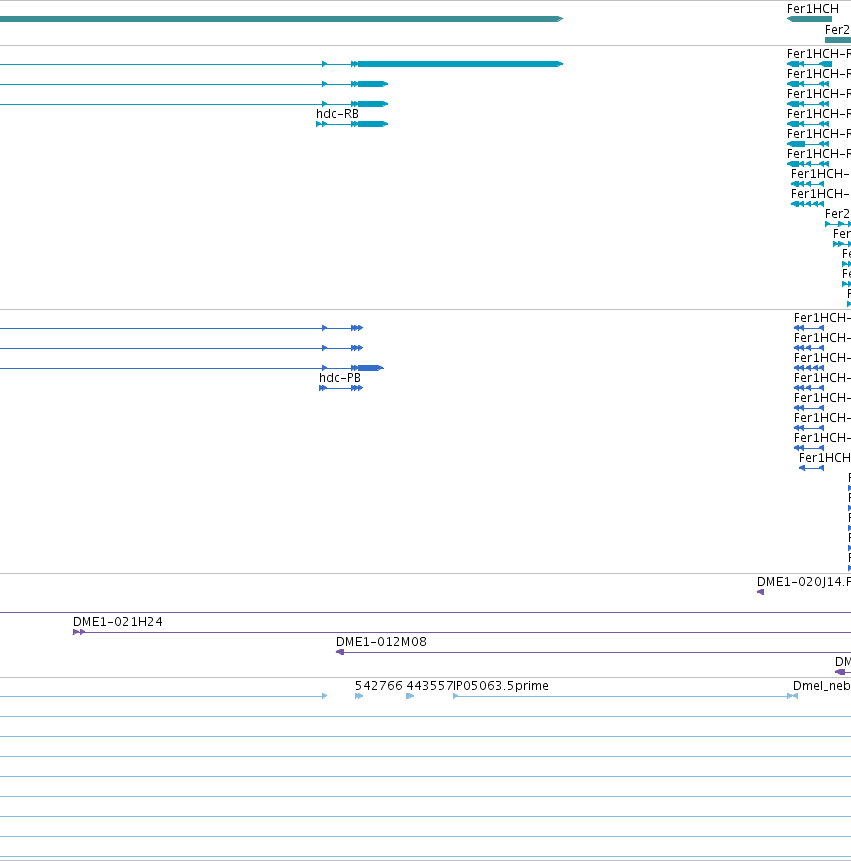
Task: Select purple arrowhead under DME1-020J14 label
Action: tap(760, 592)
